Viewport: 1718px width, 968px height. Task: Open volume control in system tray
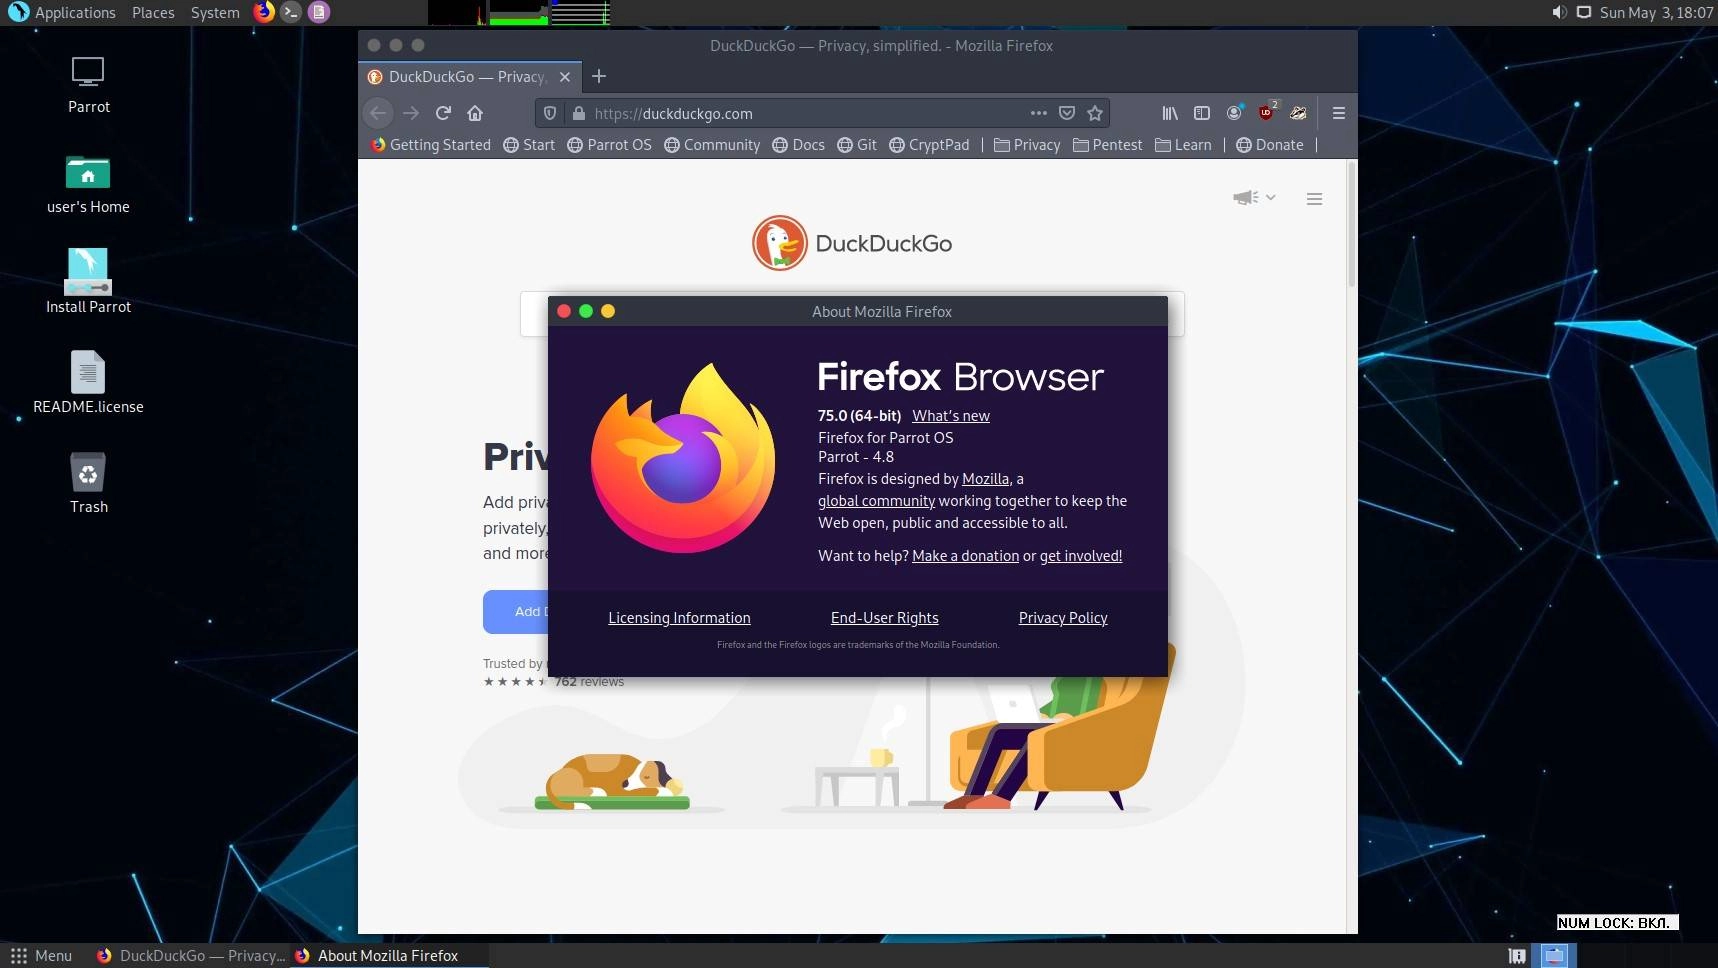1559,12
